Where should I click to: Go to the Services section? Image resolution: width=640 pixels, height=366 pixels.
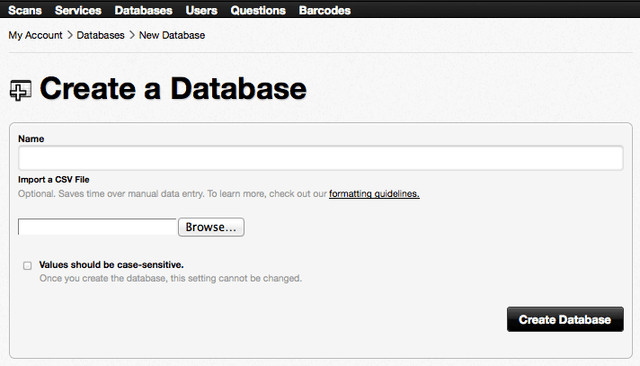click(78, 10)
